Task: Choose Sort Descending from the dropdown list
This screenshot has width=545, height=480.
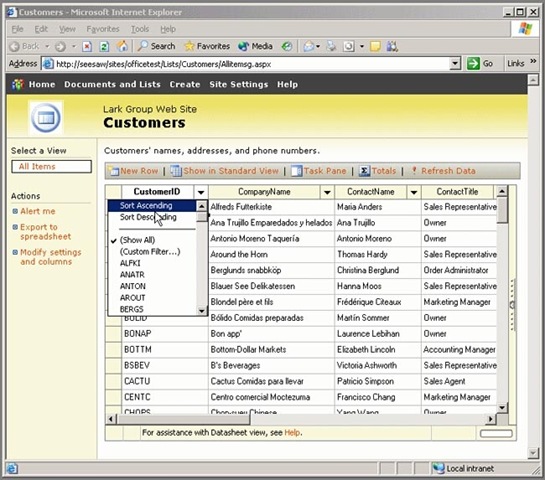Action: pos(148,217)
